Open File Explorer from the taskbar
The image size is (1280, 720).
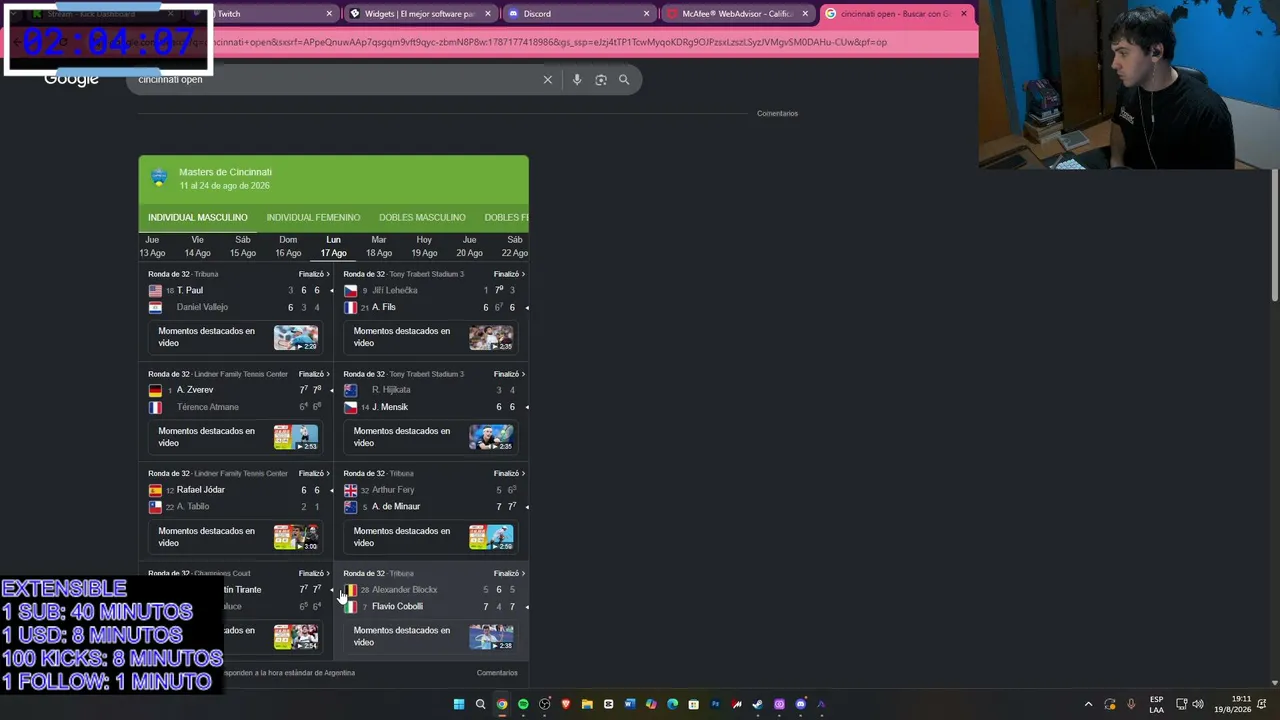587,704
